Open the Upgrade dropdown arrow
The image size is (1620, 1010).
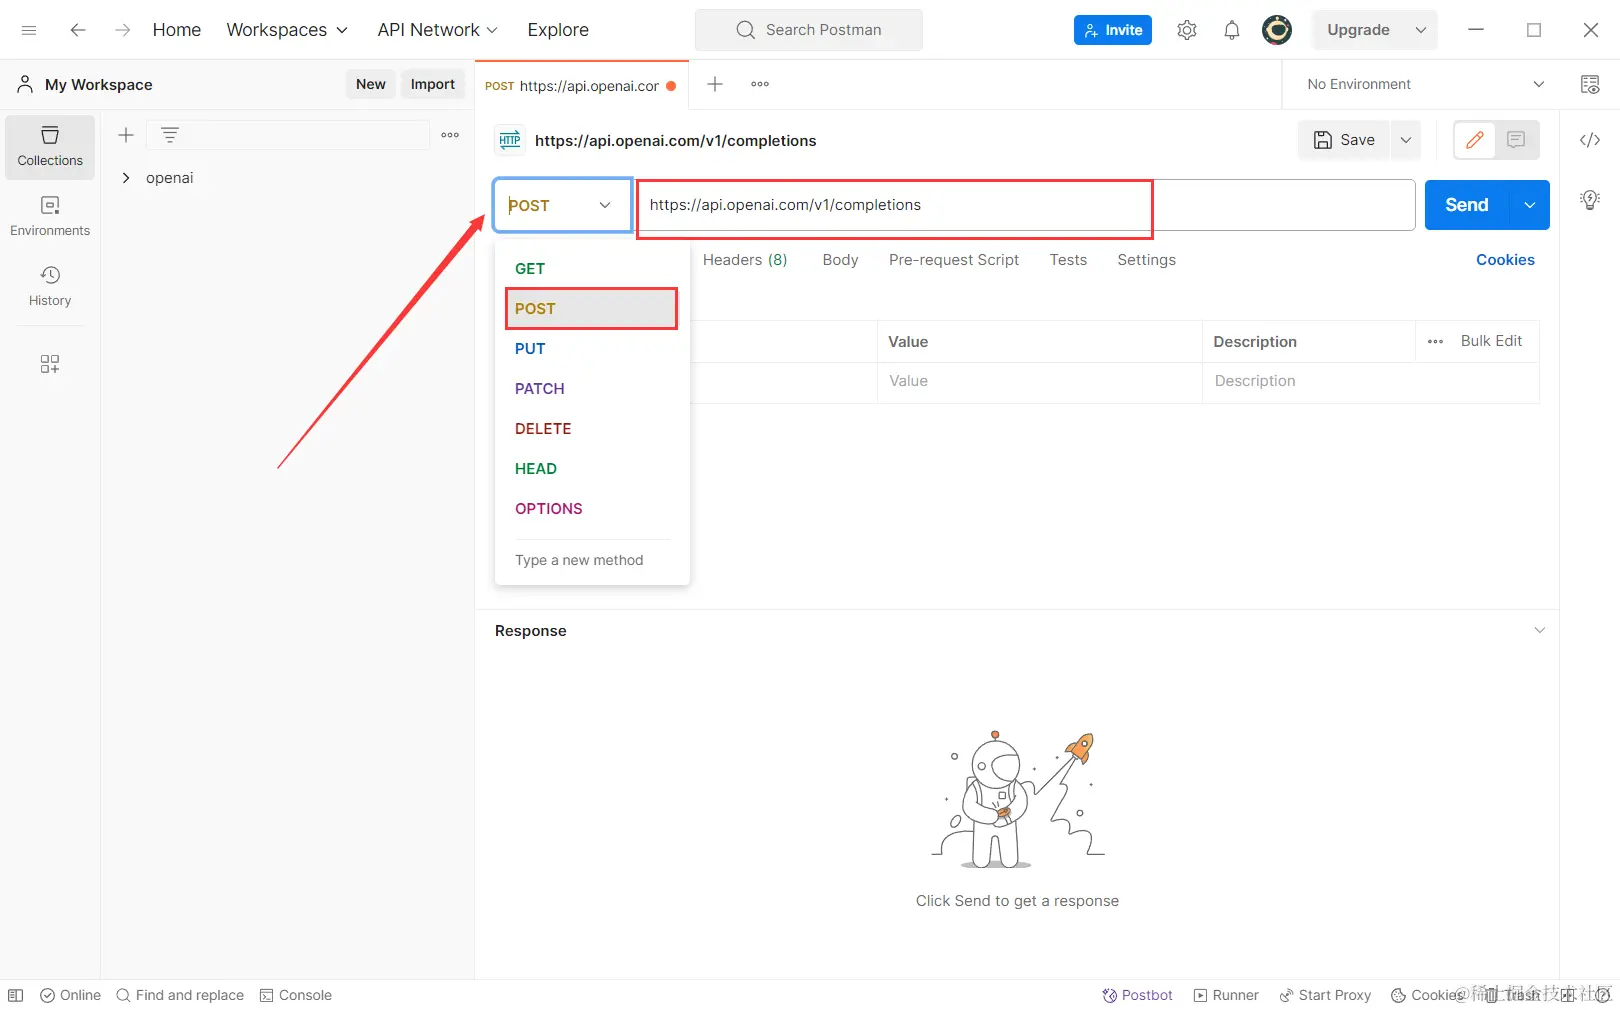(1421, 30)
